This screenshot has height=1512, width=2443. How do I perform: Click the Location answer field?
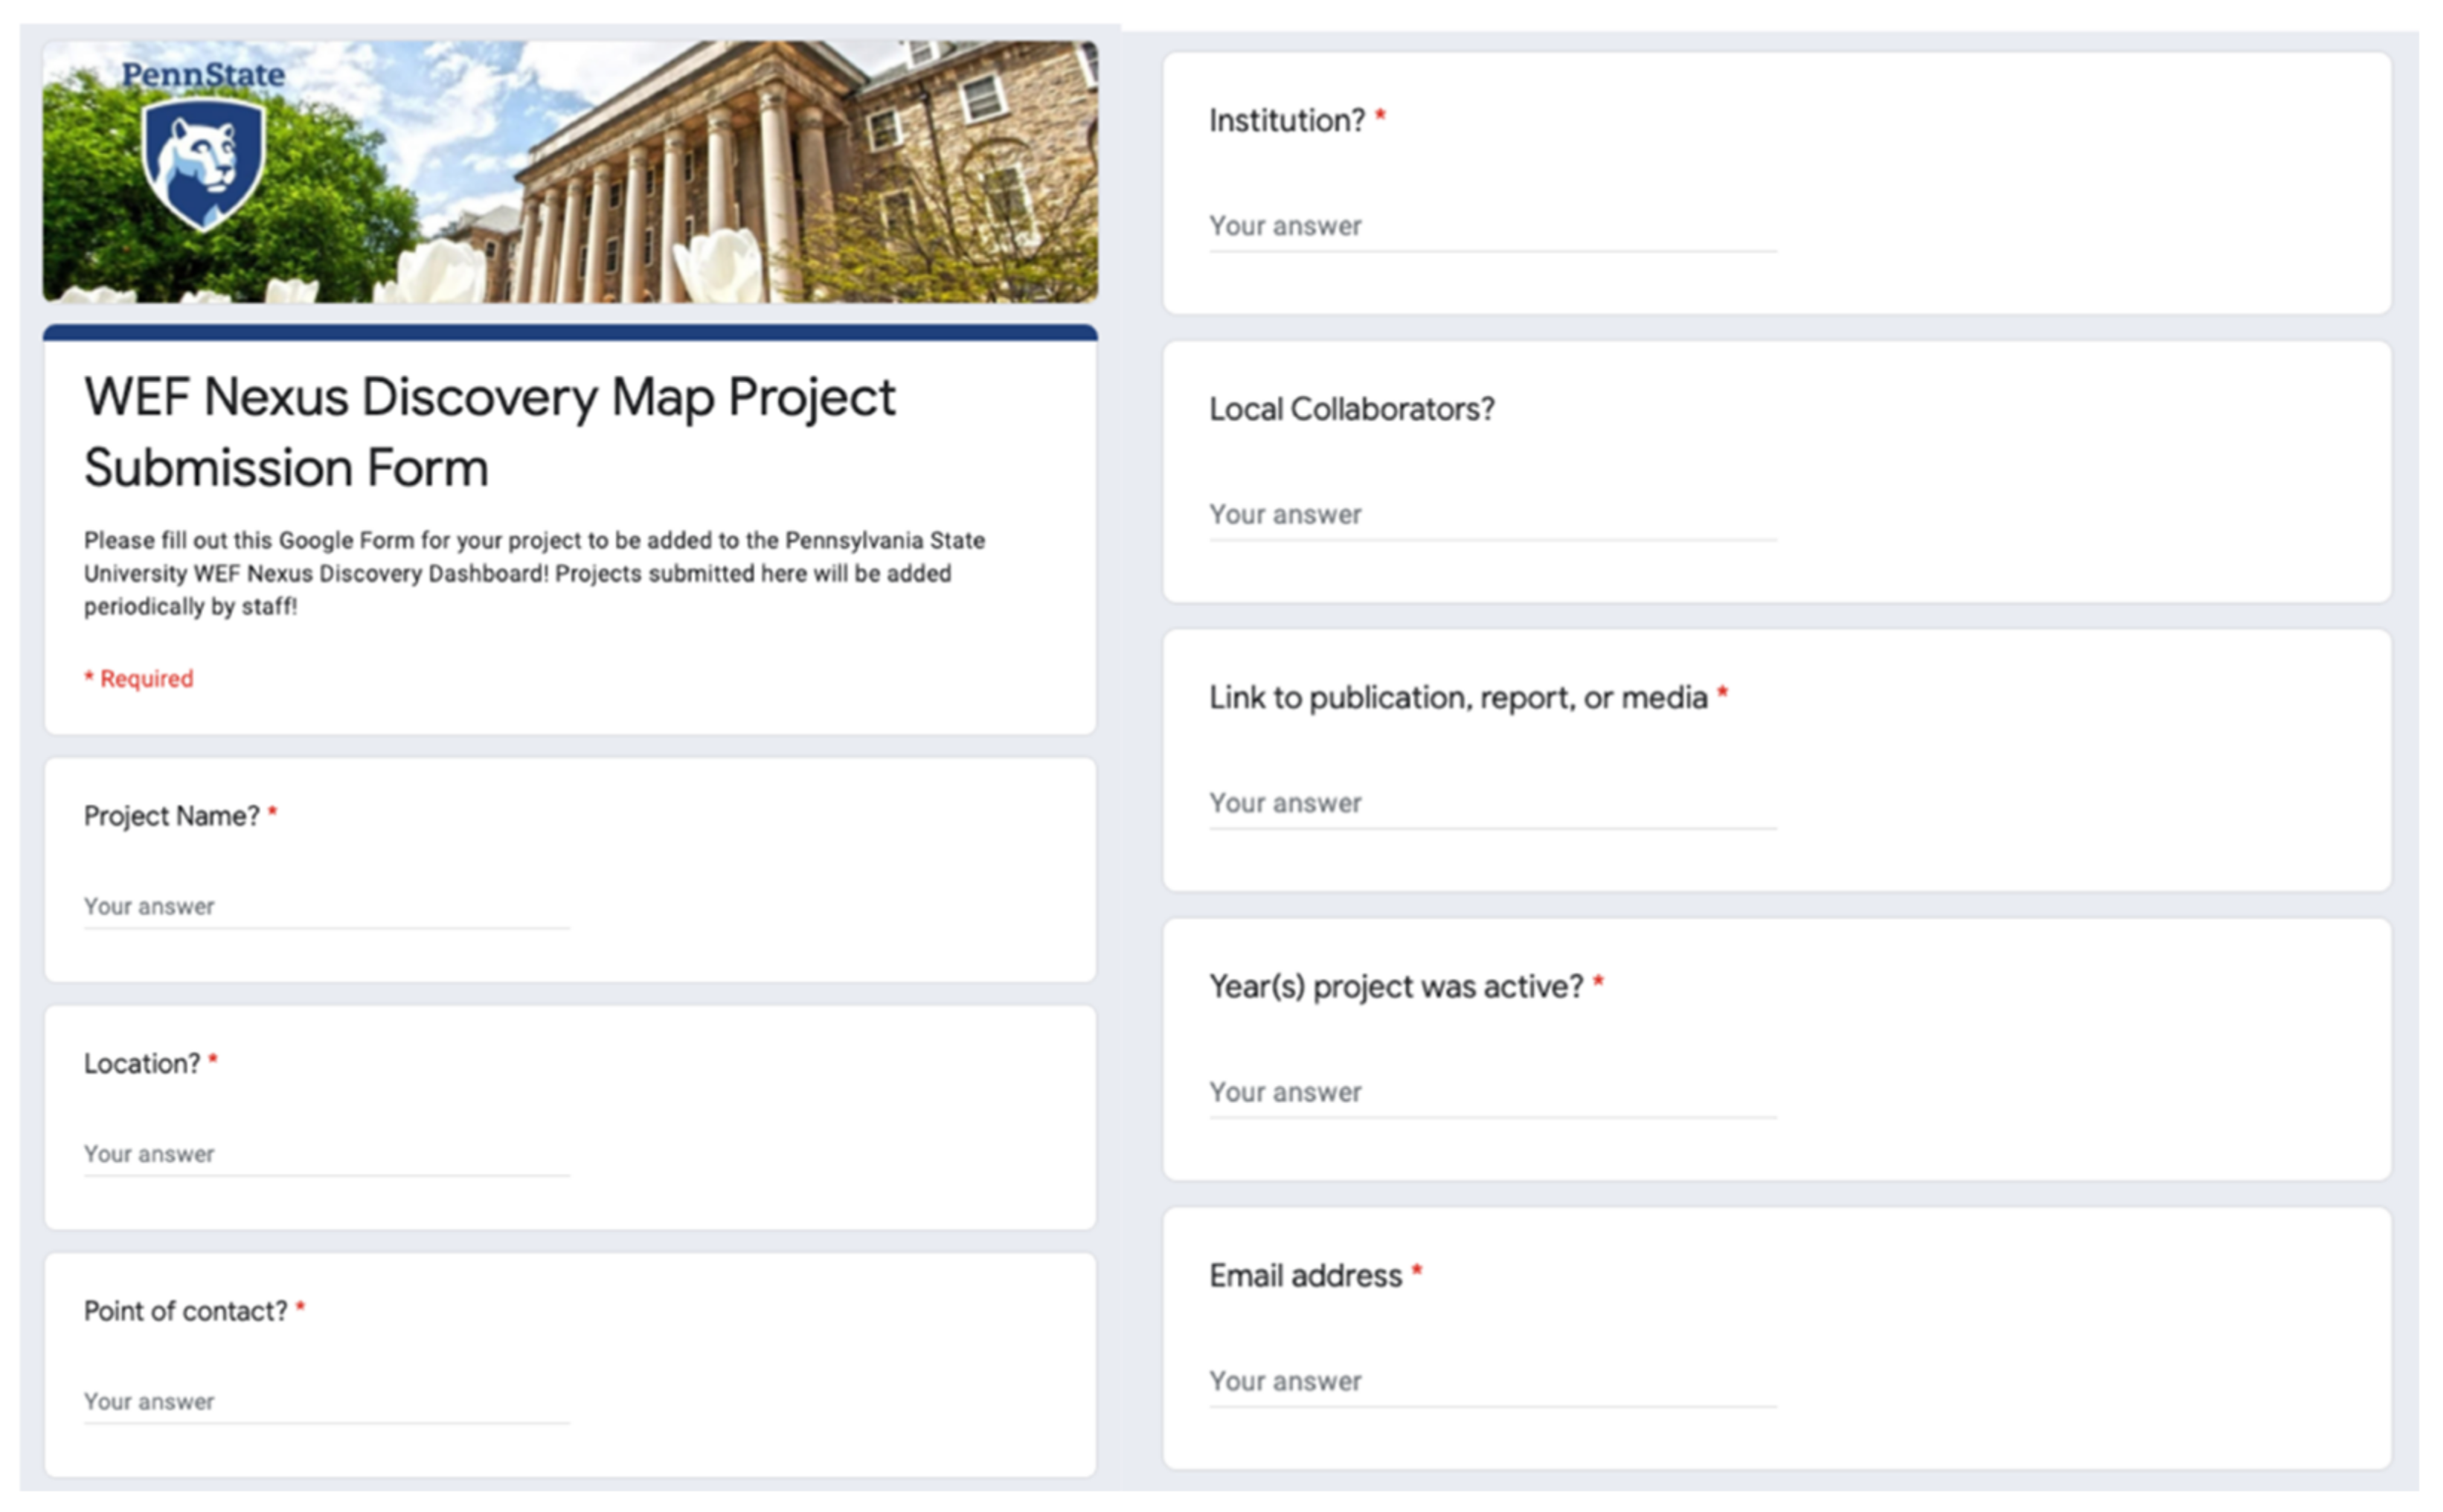click(326, 1153)
